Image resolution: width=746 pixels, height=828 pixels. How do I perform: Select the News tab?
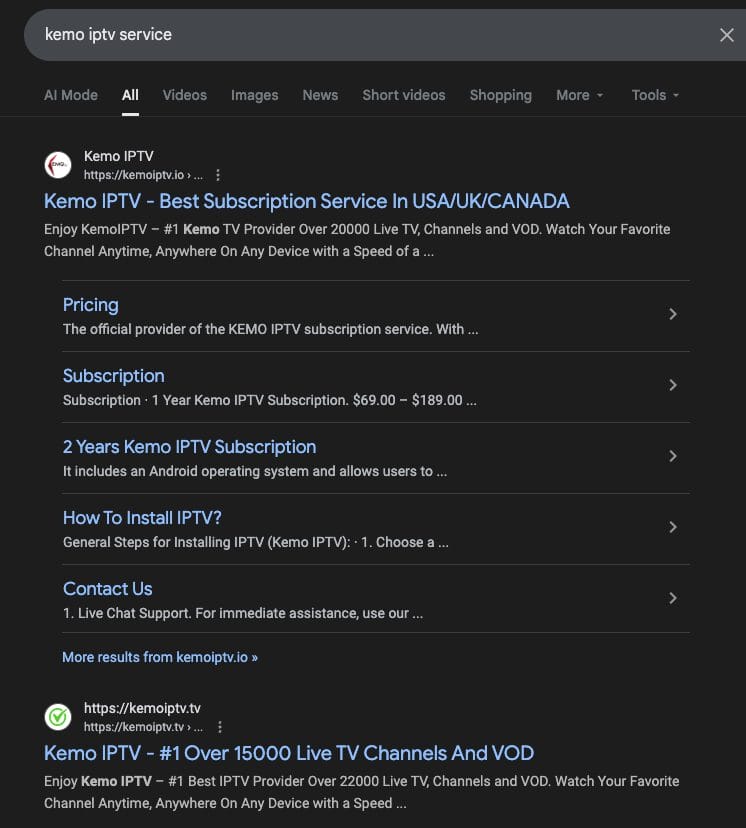click(320, 95)
